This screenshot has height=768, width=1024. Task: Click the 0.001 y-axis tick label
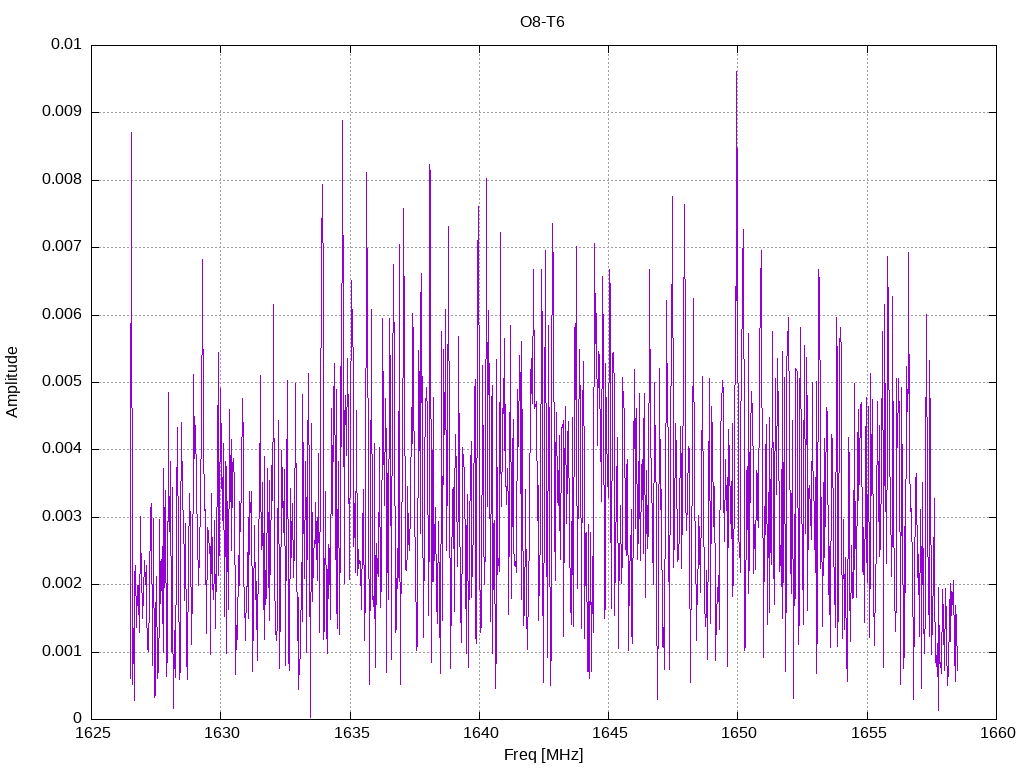[x=61, y=652]
